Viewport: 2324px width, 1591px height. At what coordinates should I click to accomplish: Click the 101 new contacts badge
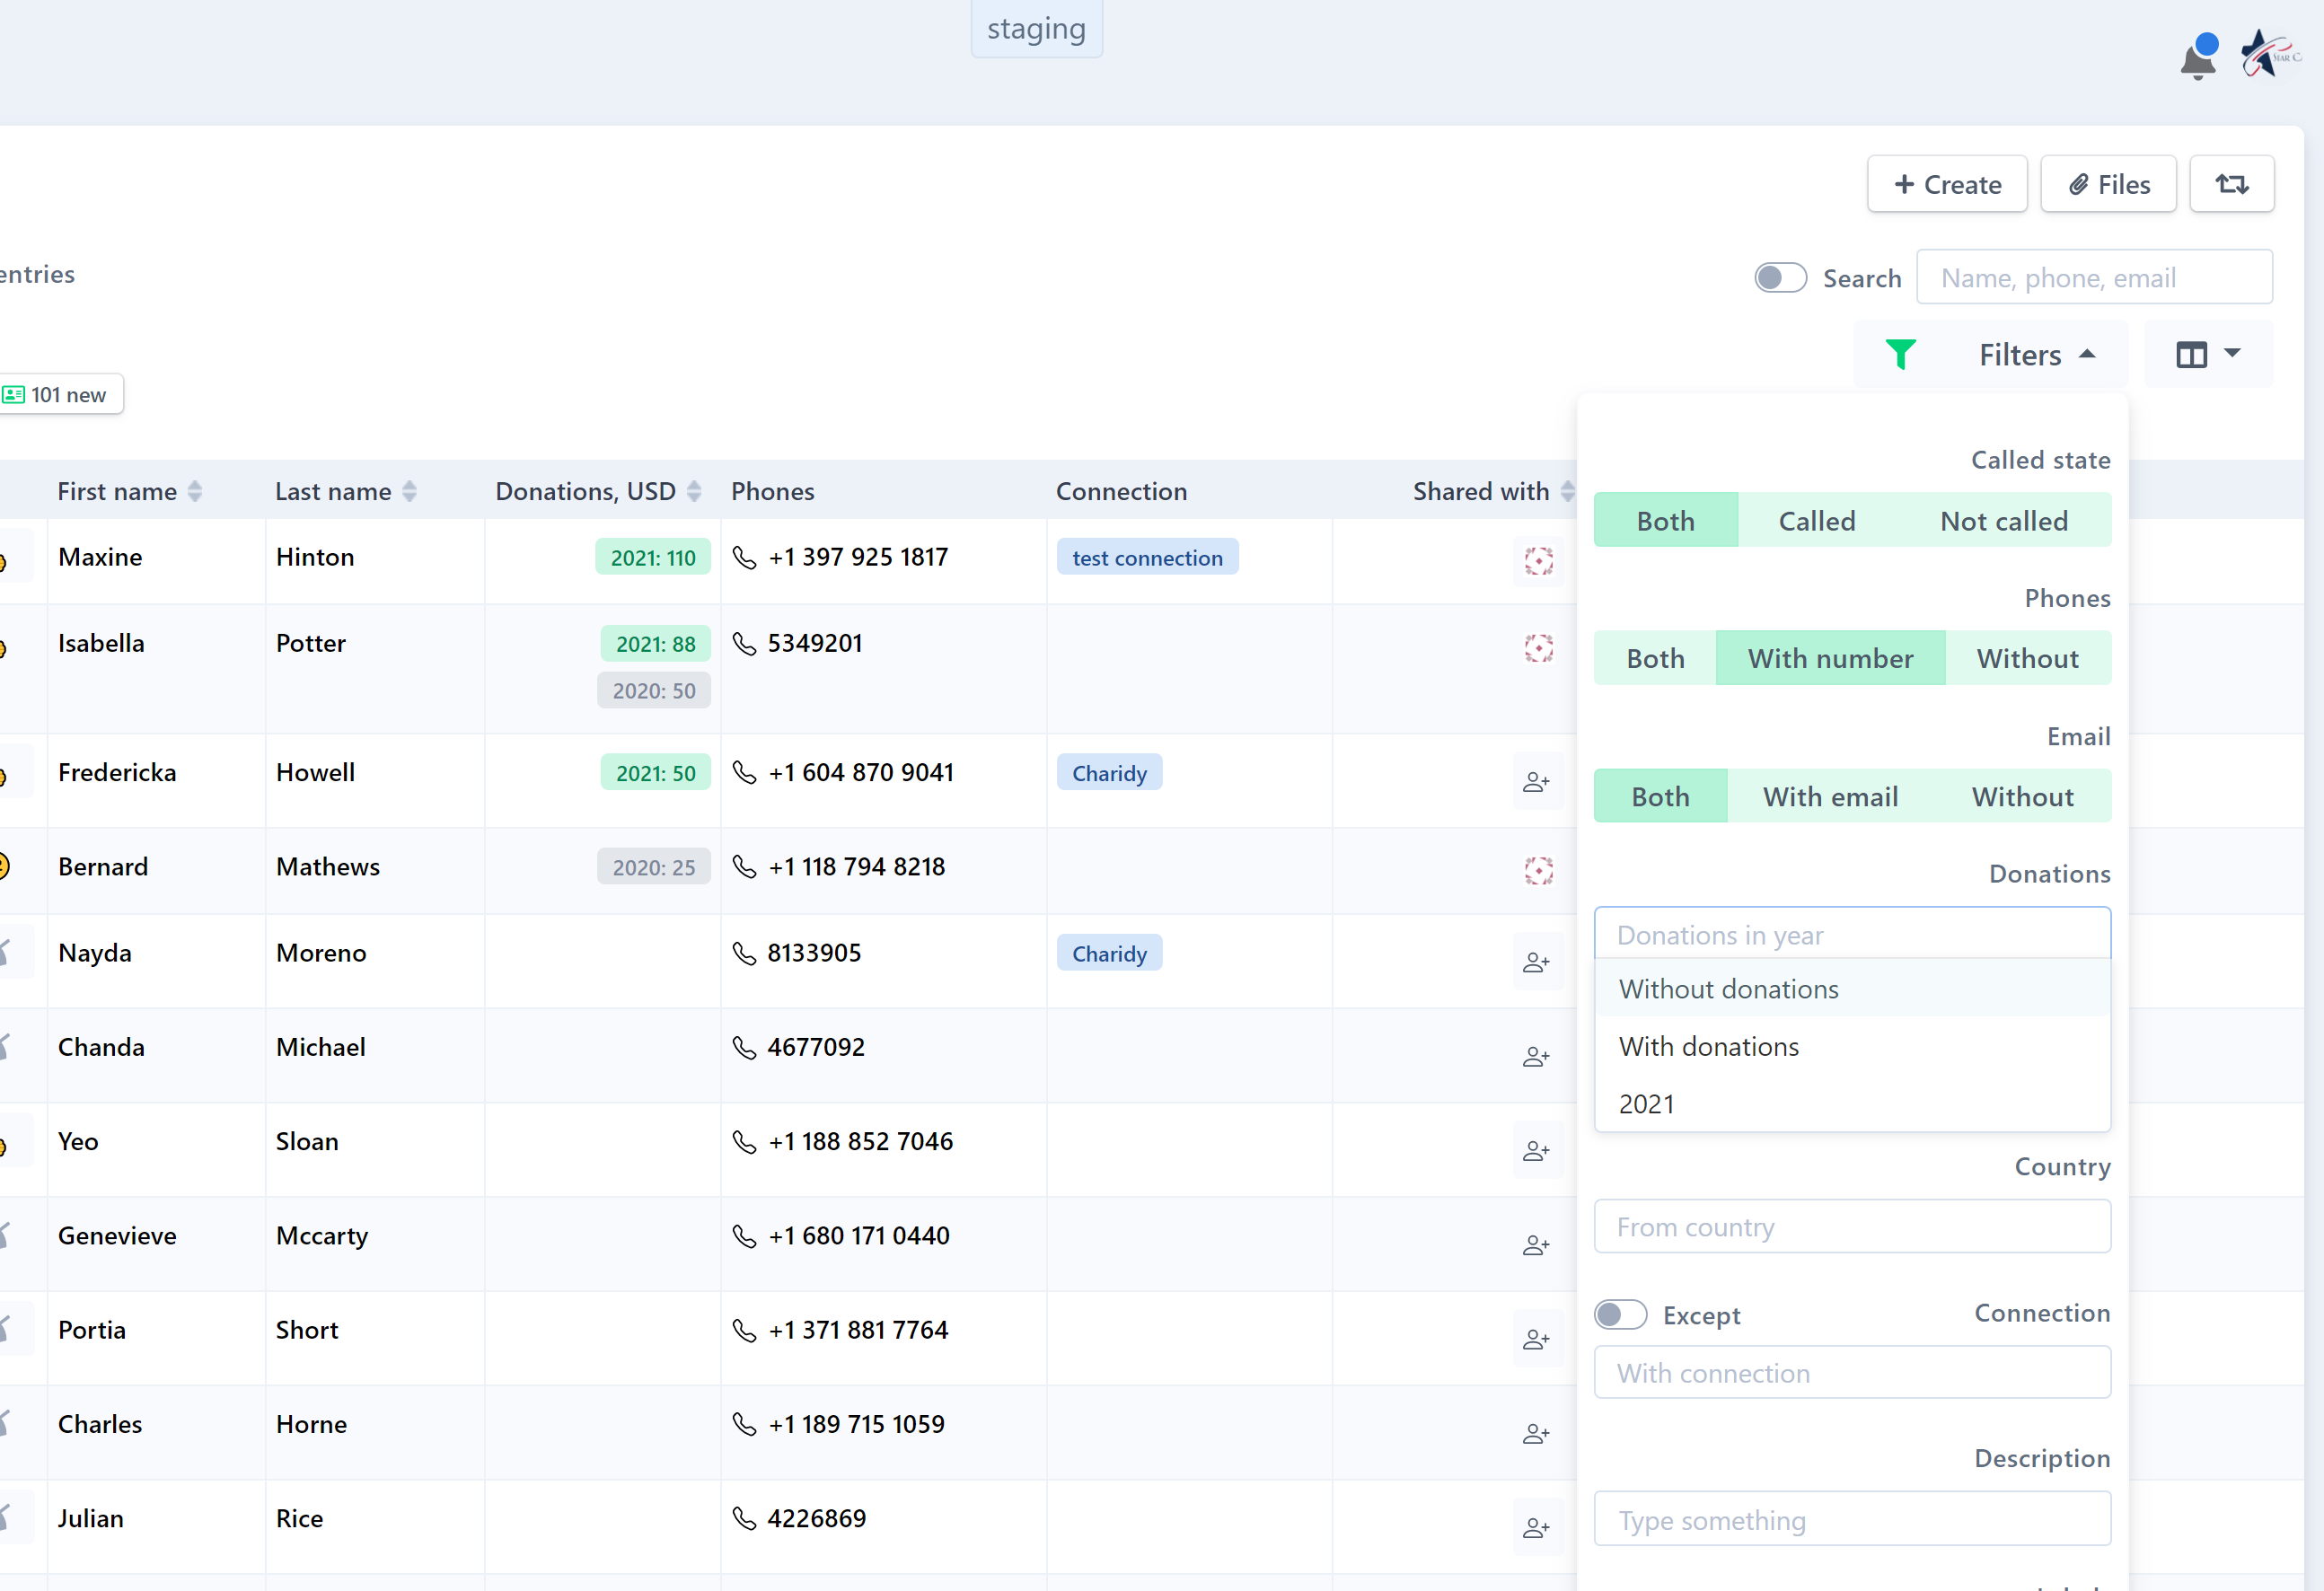click(x=61, y=394)
